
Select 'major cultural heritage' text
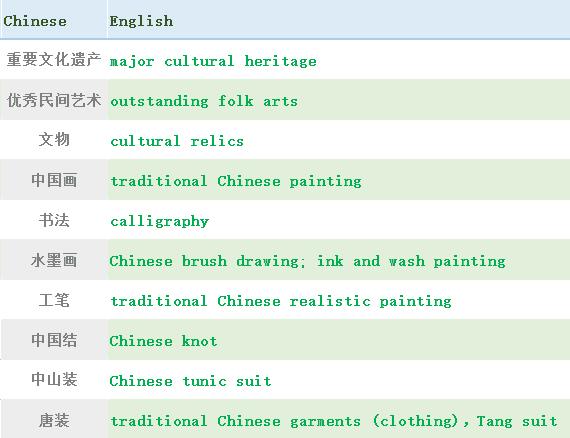coord(213,61)
